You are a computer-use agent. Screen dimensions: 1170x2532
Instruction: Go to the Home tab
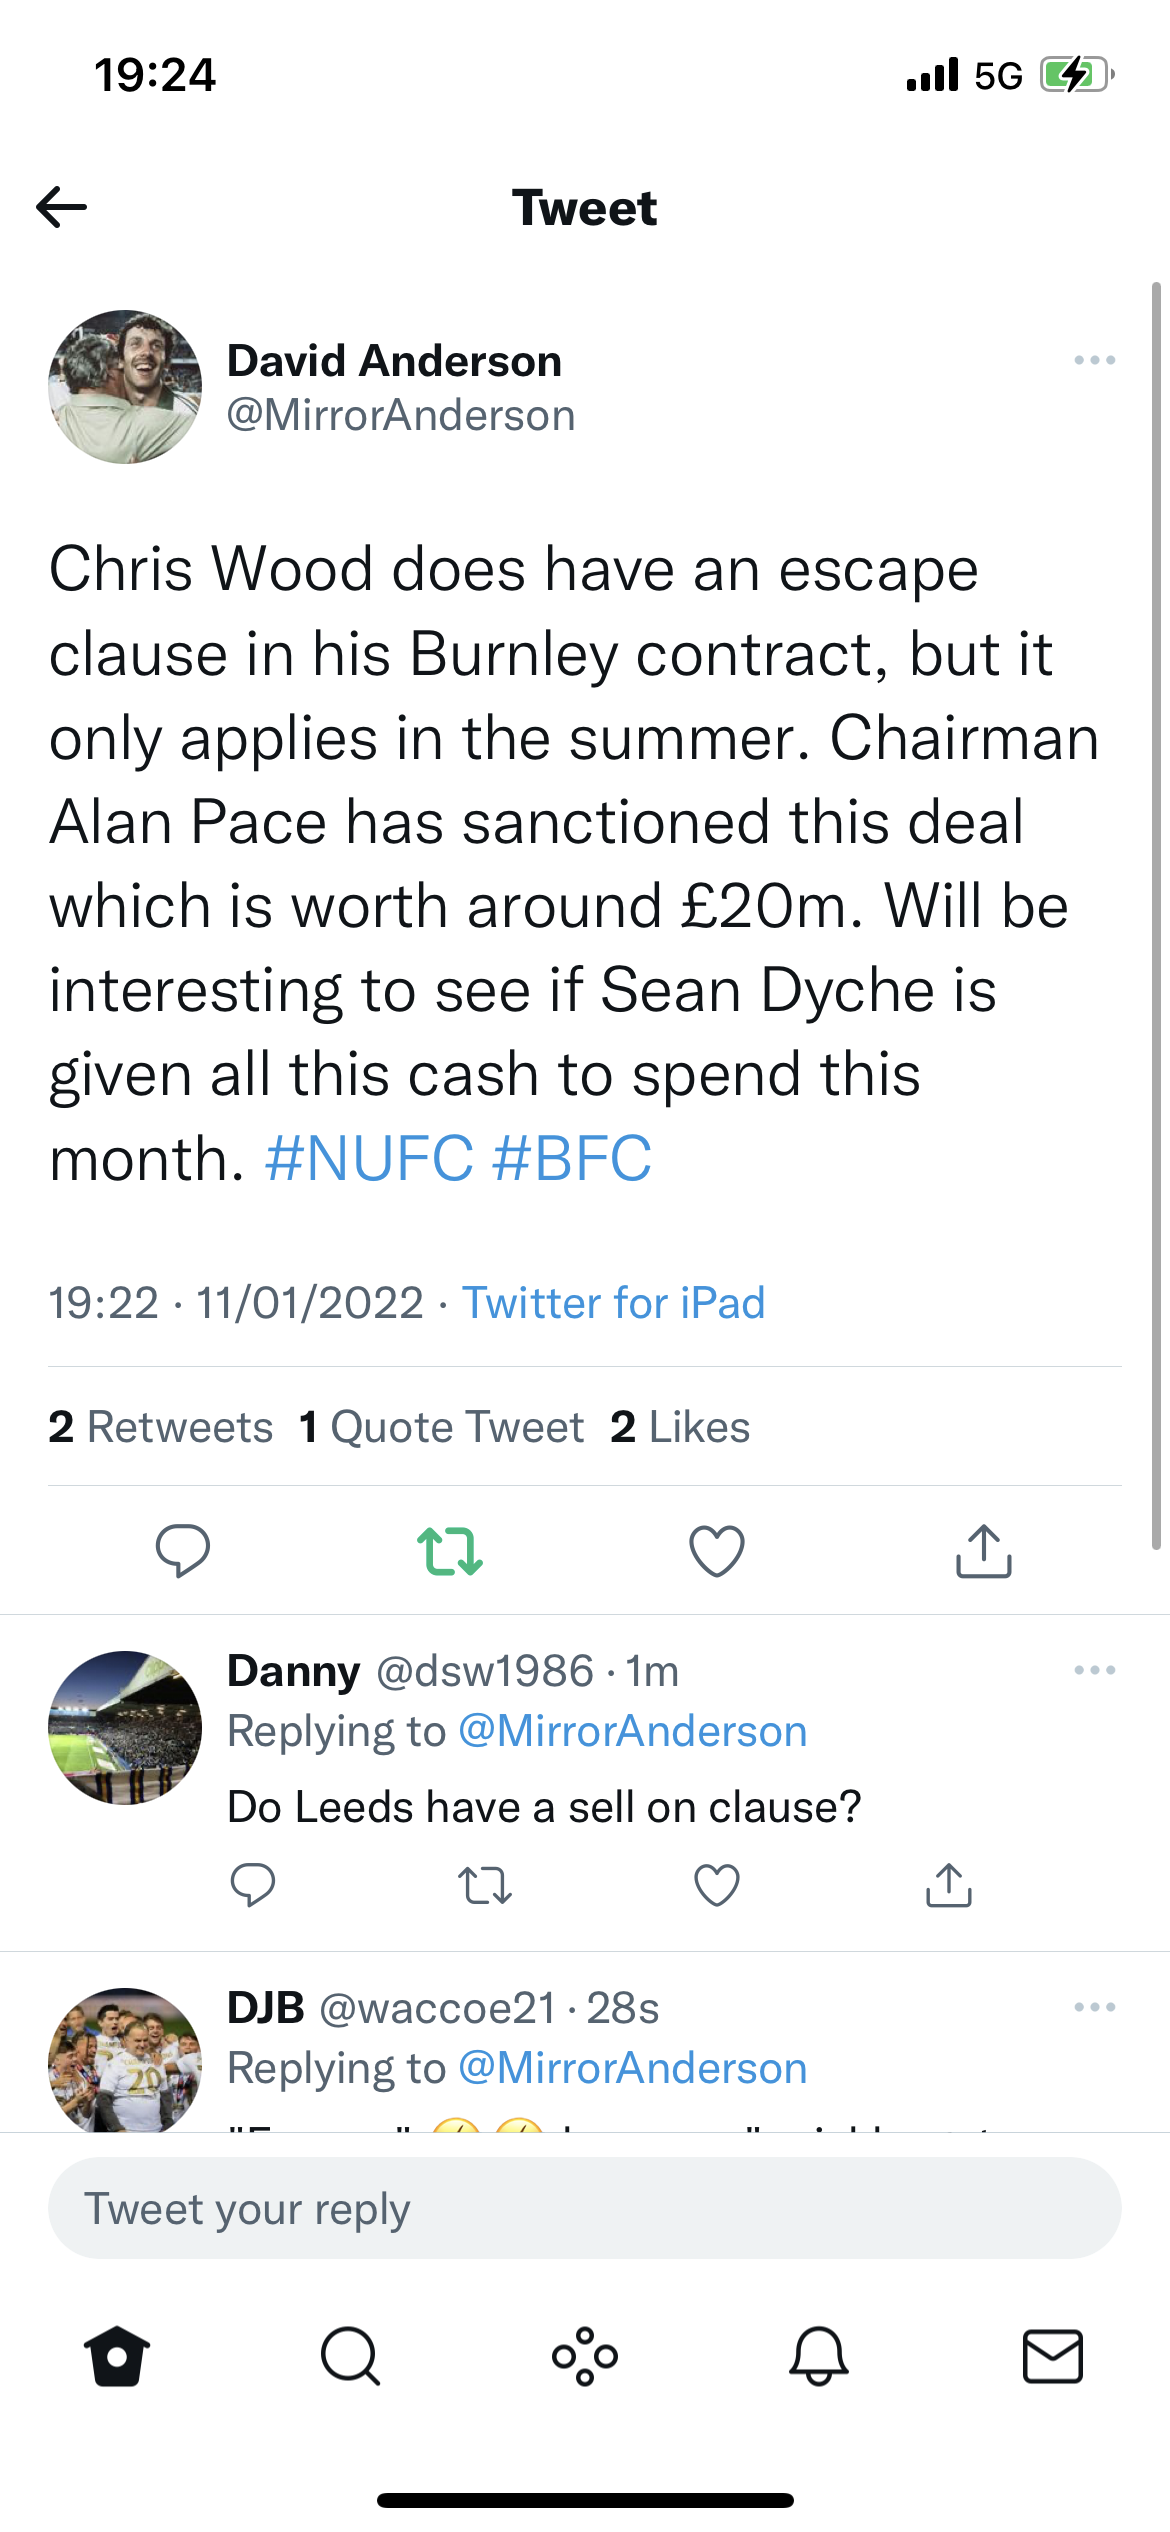click(x=117, y=2356)
